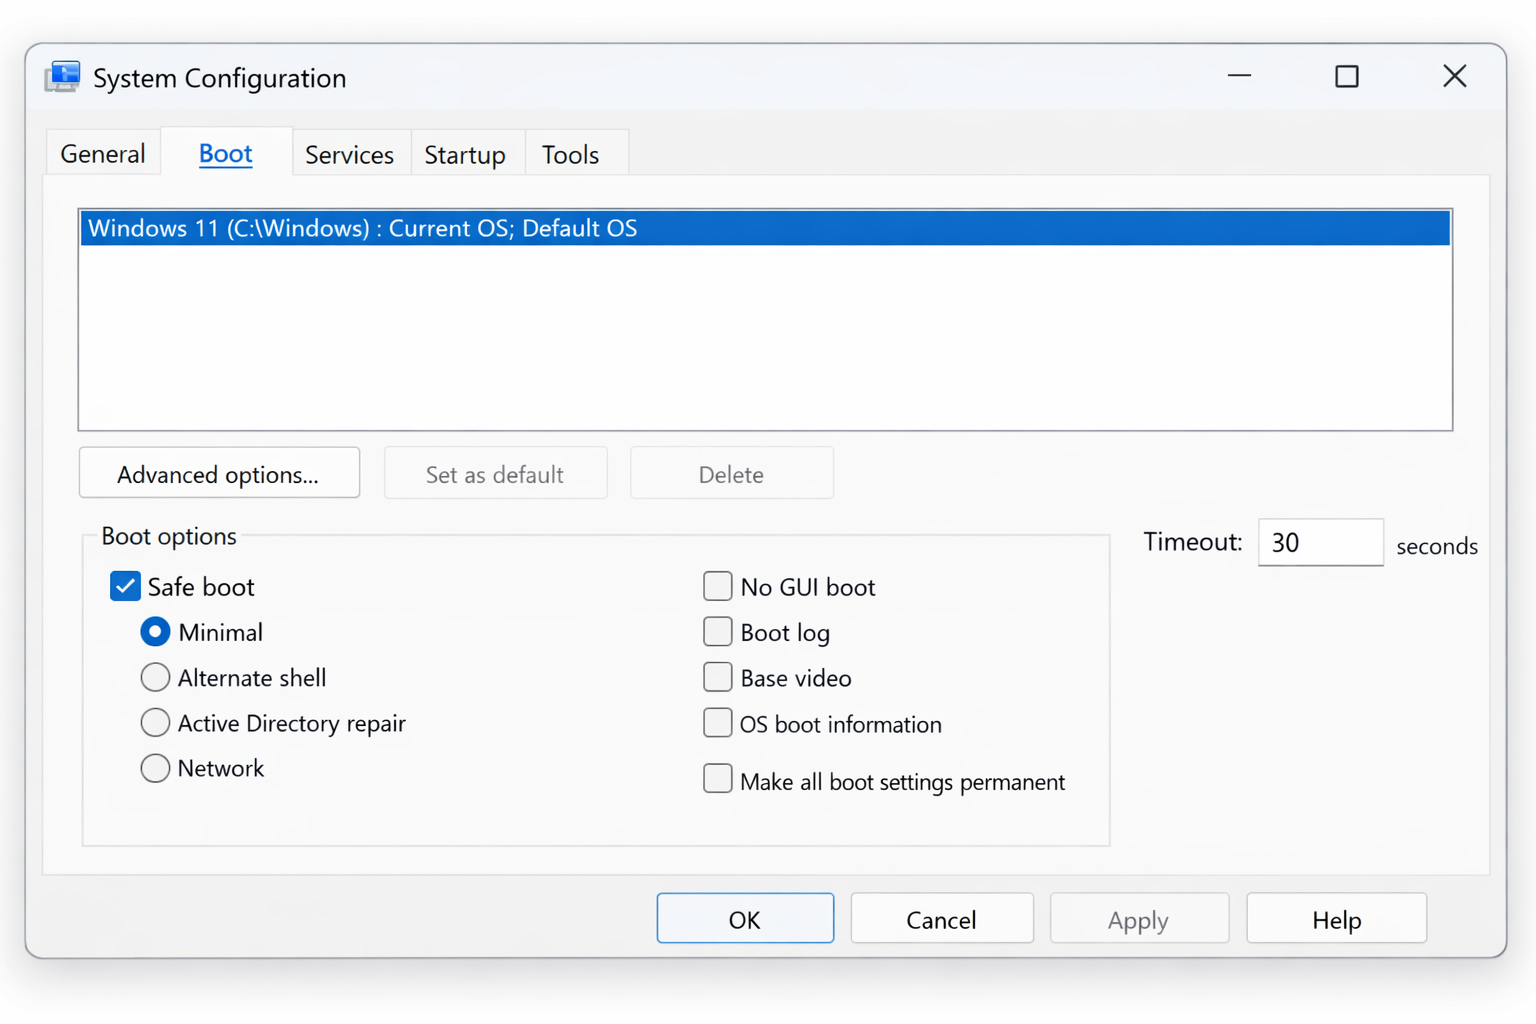Select the Windows 11 boot entry
Image resolution: width=1536 pixels, height=1024 pixels.
[x=765, y=228]
